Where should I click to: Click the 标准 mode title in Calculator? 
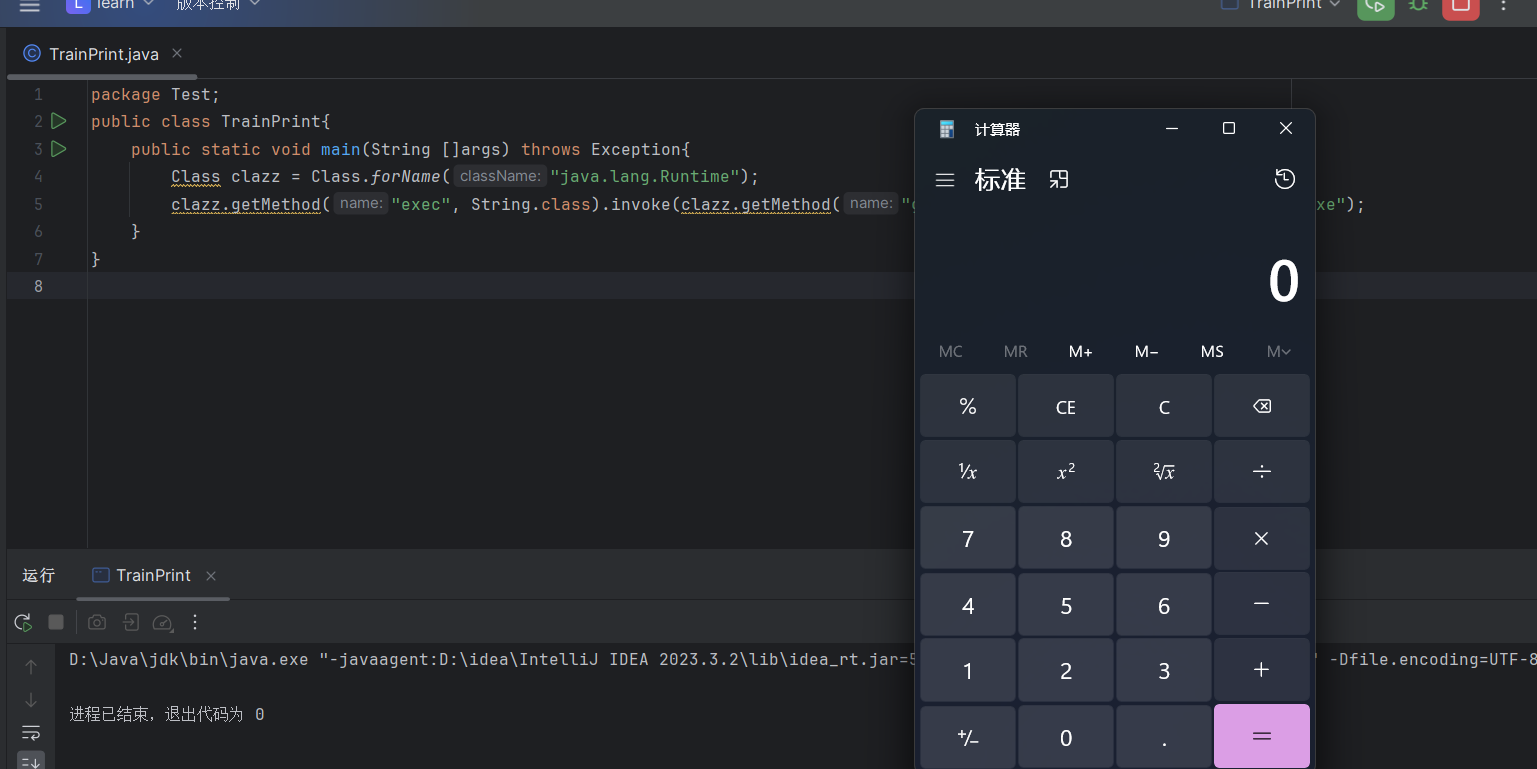tap(1000, 180)
